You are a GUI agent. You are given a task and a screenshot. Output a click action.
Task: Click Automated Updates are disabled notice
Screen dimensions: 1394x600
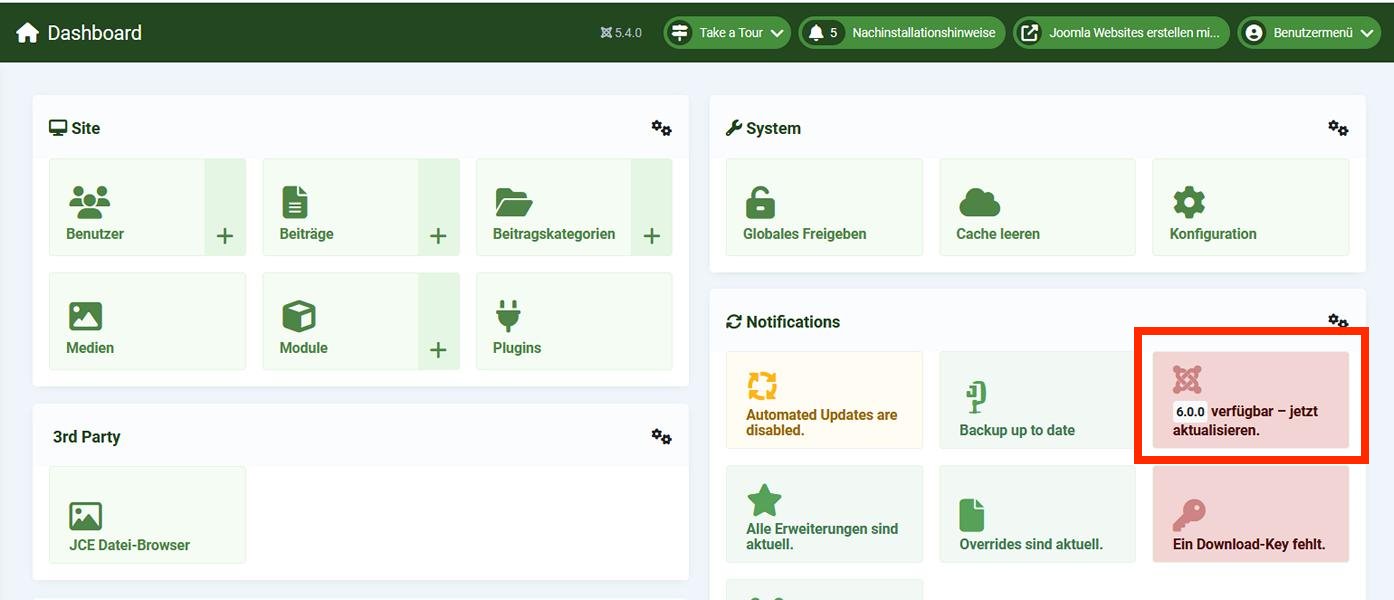[x=823, y=400]
